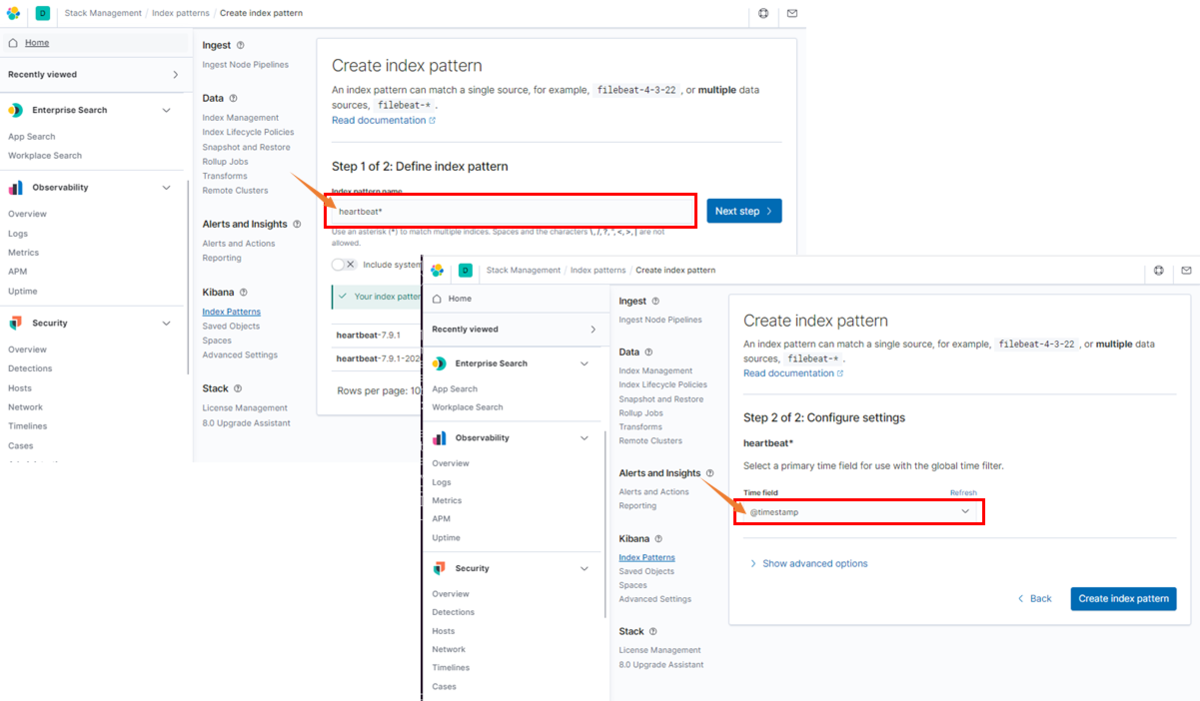
Task: Open Read documentation link in Step 1 window
Action: tap(384, 120)
